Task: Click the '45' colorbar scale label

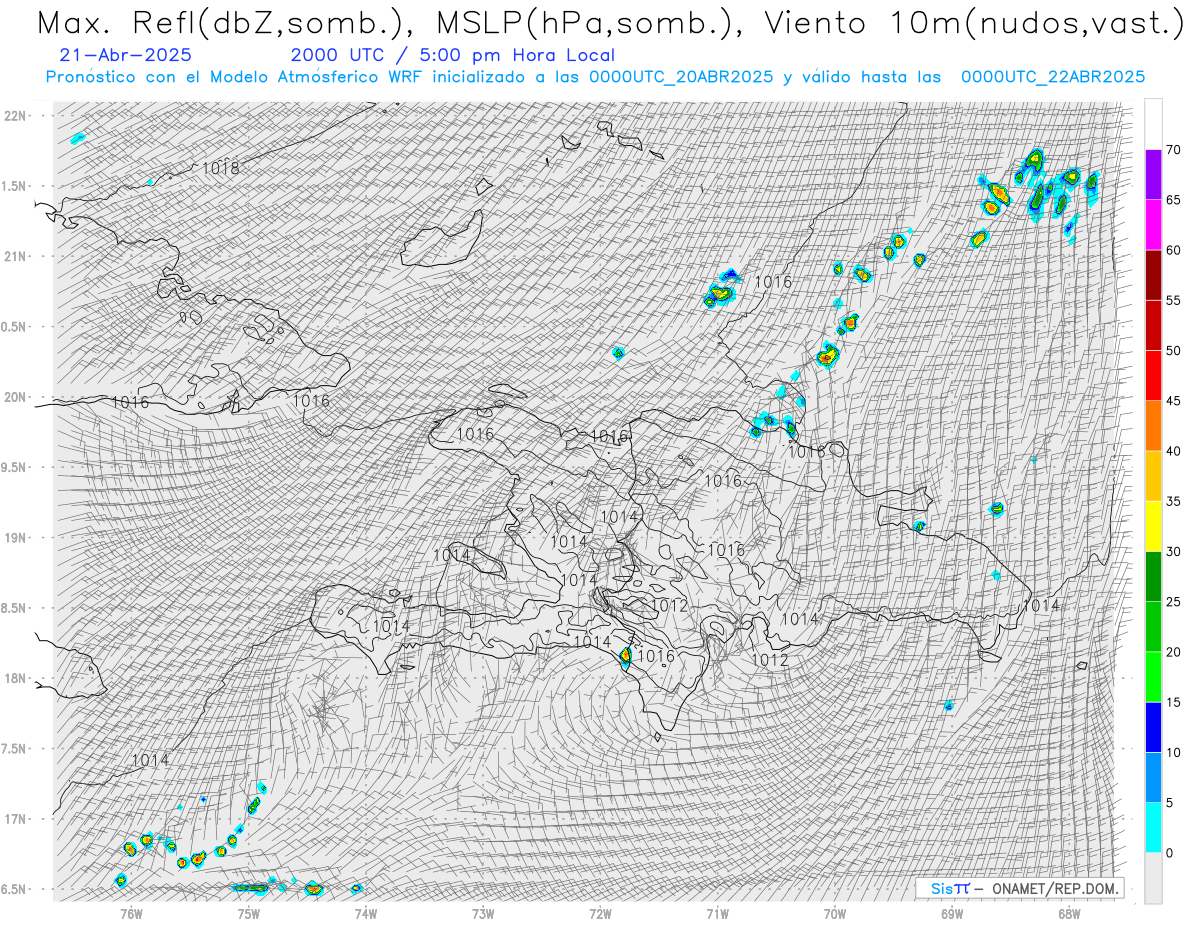Action: (1173, 401)
